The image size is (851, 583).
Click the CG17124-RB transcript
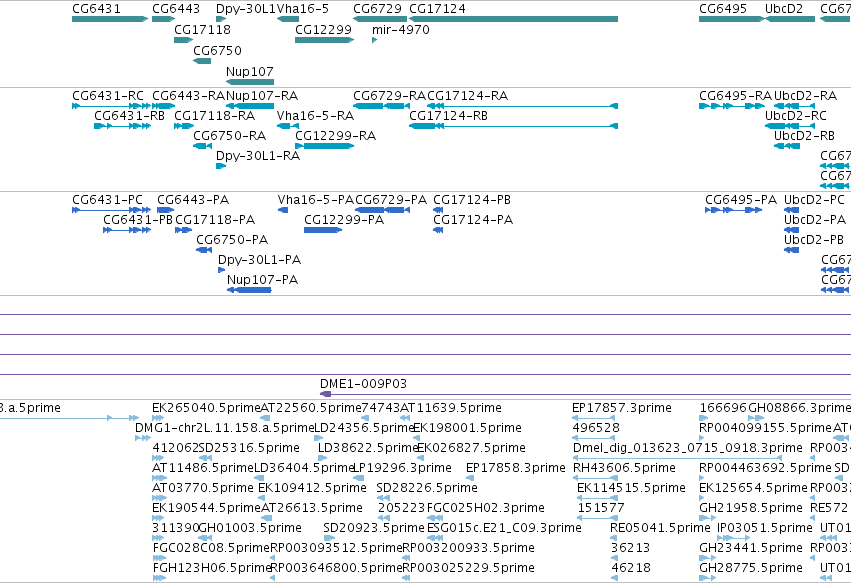513,126
